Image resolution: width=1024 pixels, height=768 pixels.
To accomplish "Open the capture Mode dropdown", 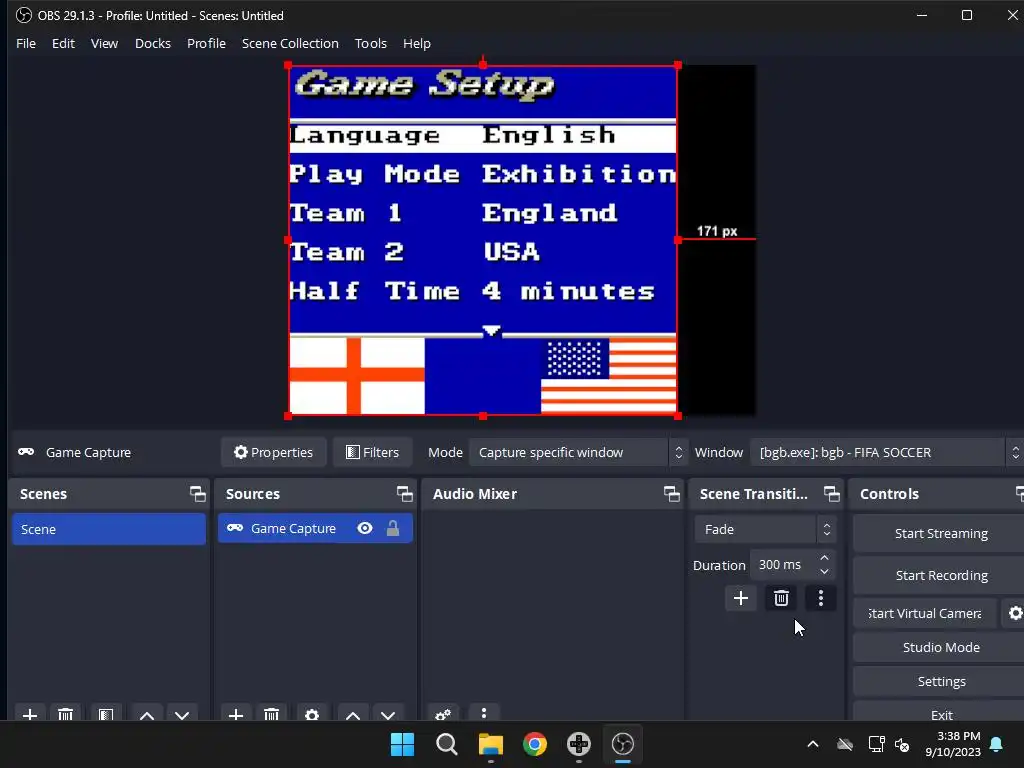I will coord(577,452).
